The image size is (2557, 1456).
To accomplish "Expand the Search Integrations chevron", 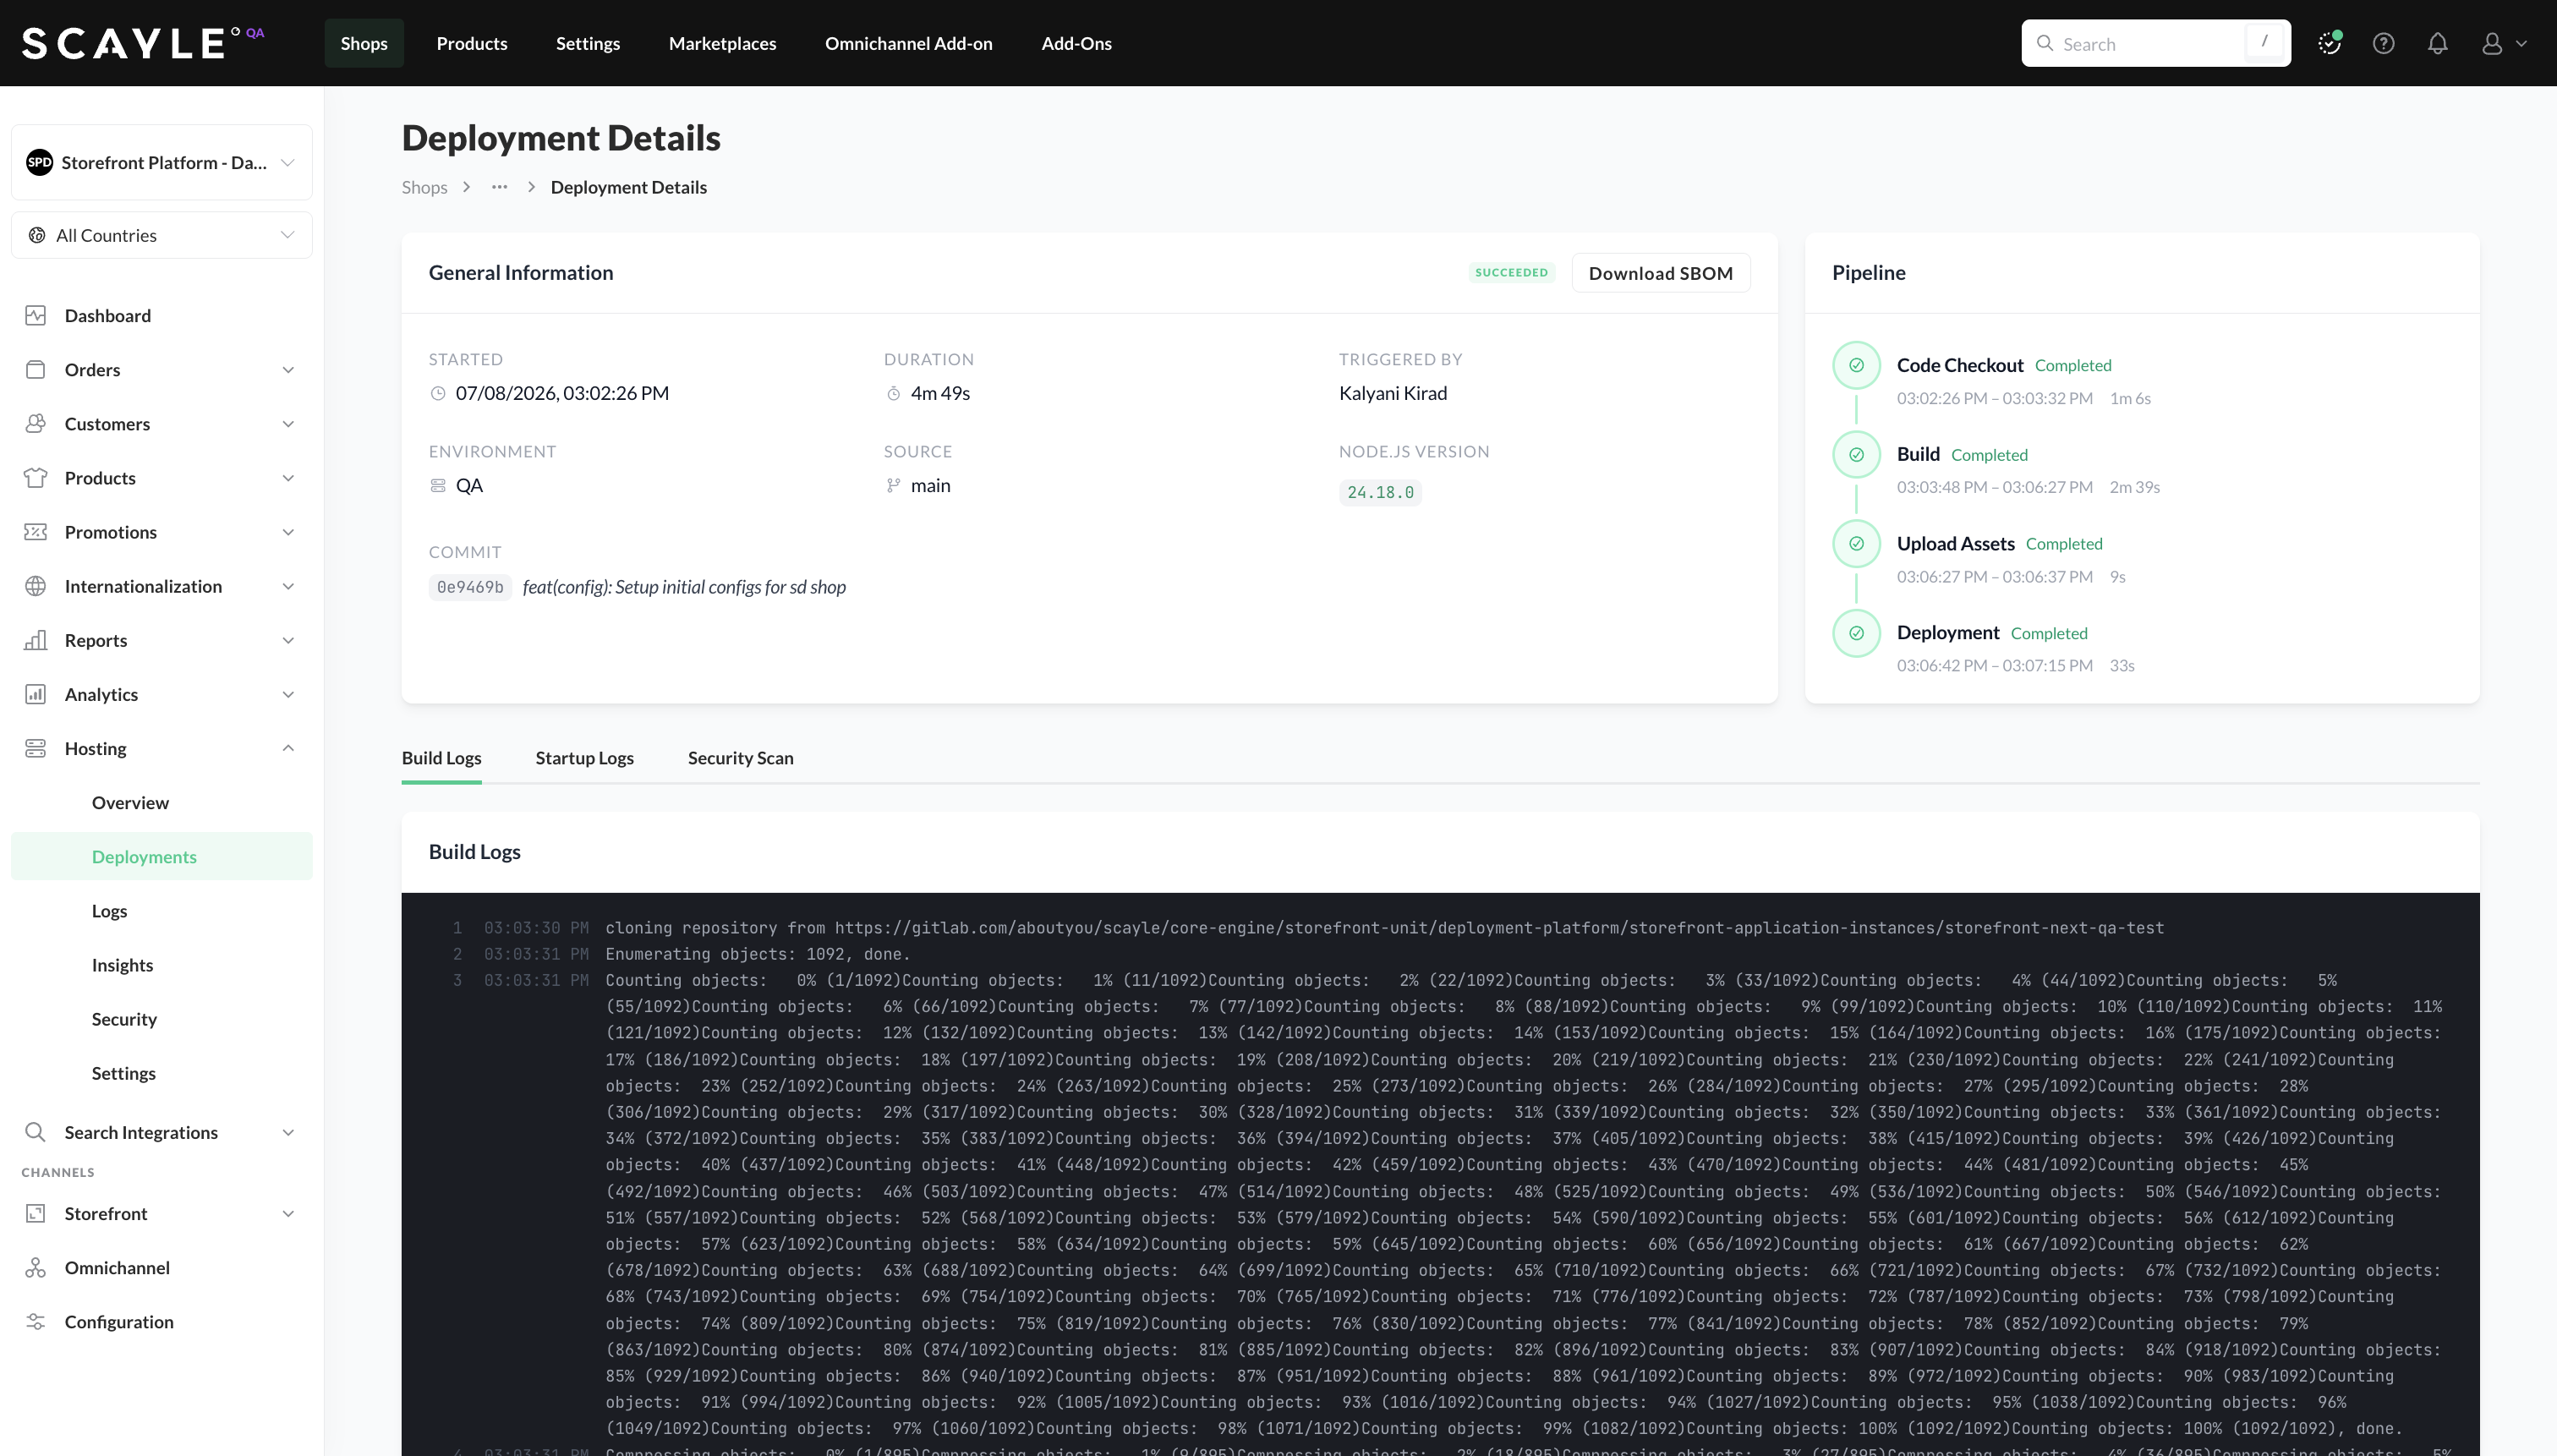I will [x=288, y=1131].
